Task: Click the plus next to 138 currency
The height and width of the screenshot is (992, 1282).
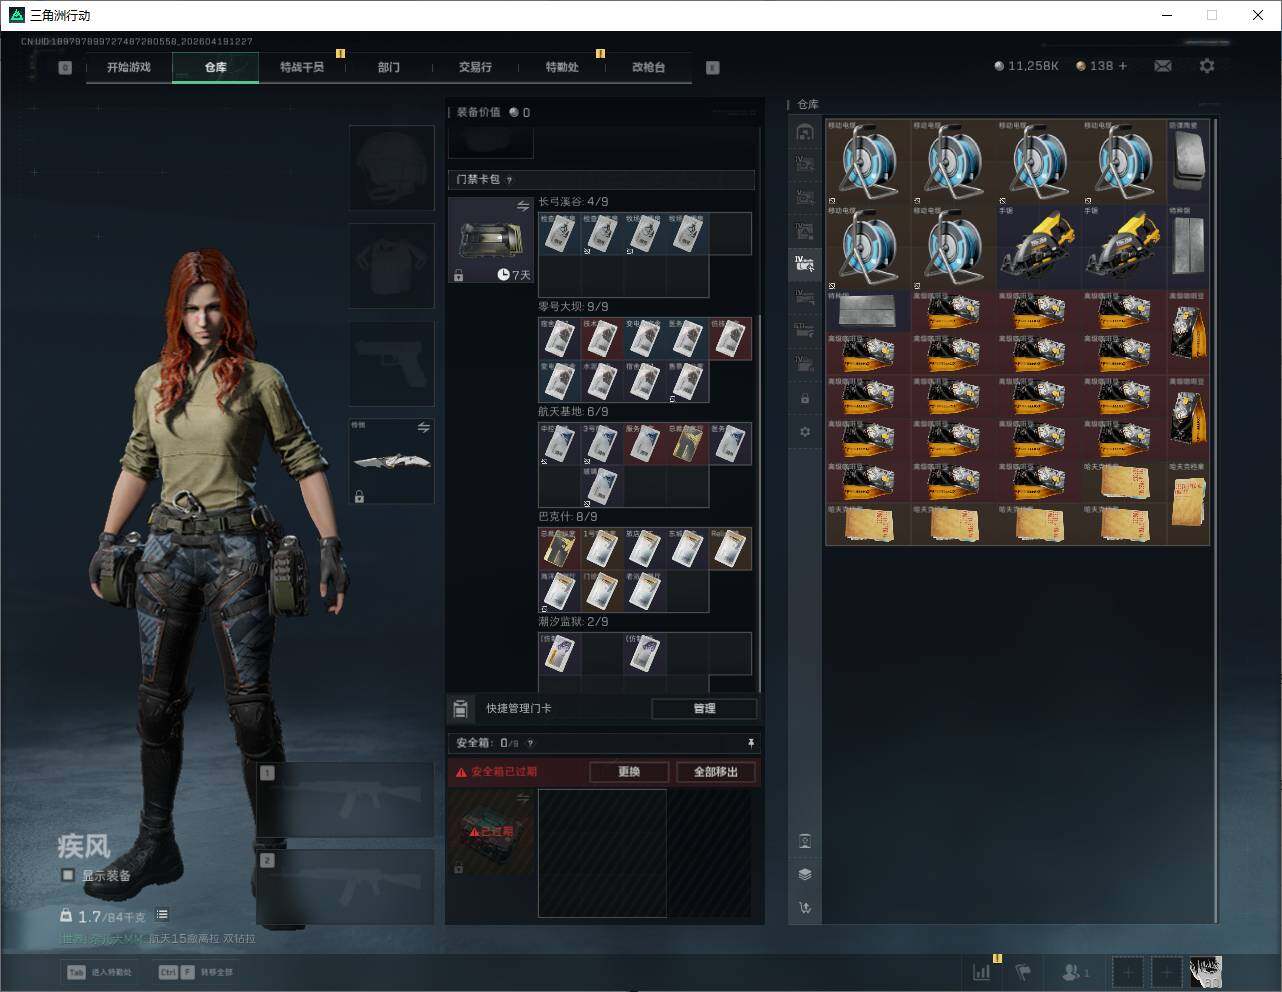Action: tap(1122, 66)
